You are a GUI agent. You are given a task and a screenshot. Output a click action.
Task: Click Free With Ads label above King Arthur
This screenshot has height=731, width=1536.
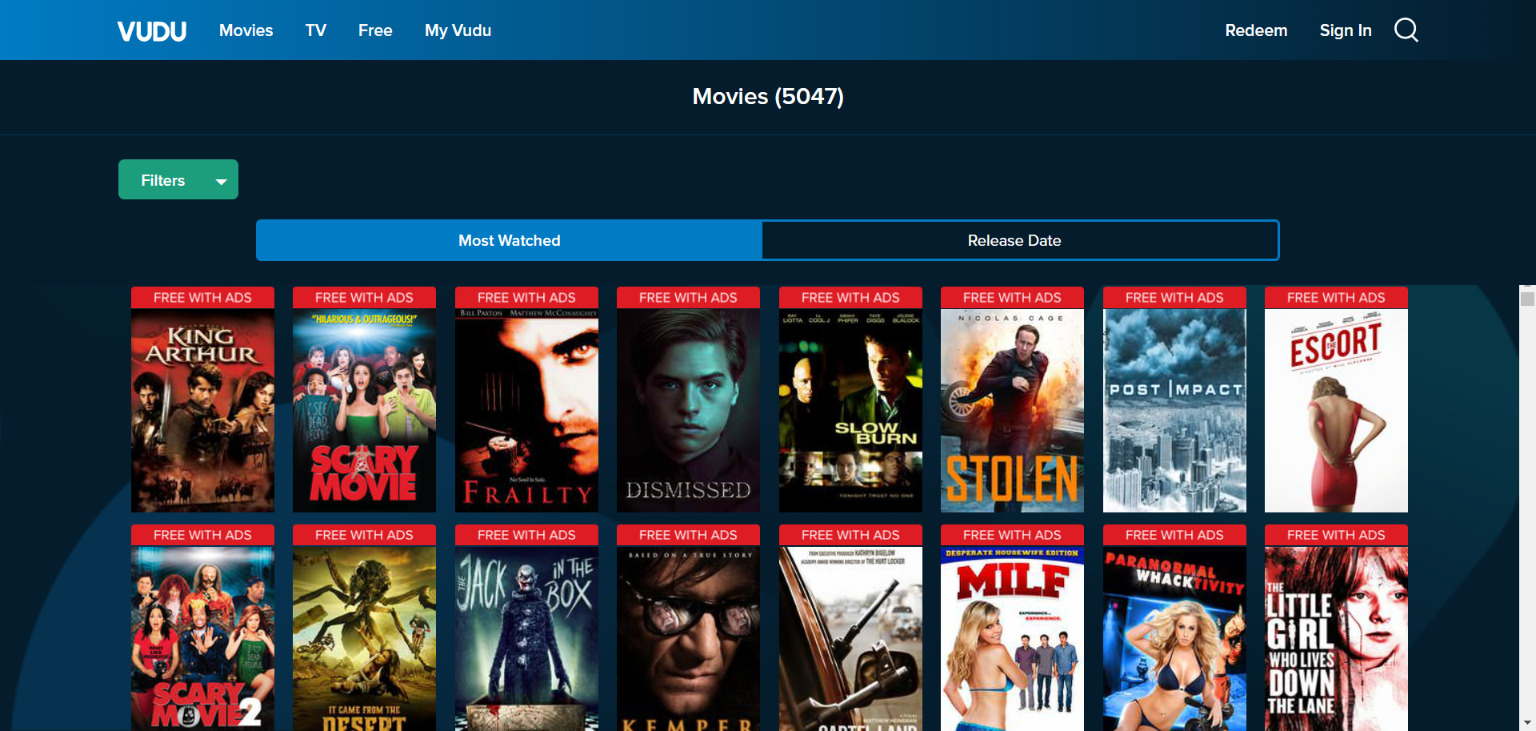tap(203, 297)
